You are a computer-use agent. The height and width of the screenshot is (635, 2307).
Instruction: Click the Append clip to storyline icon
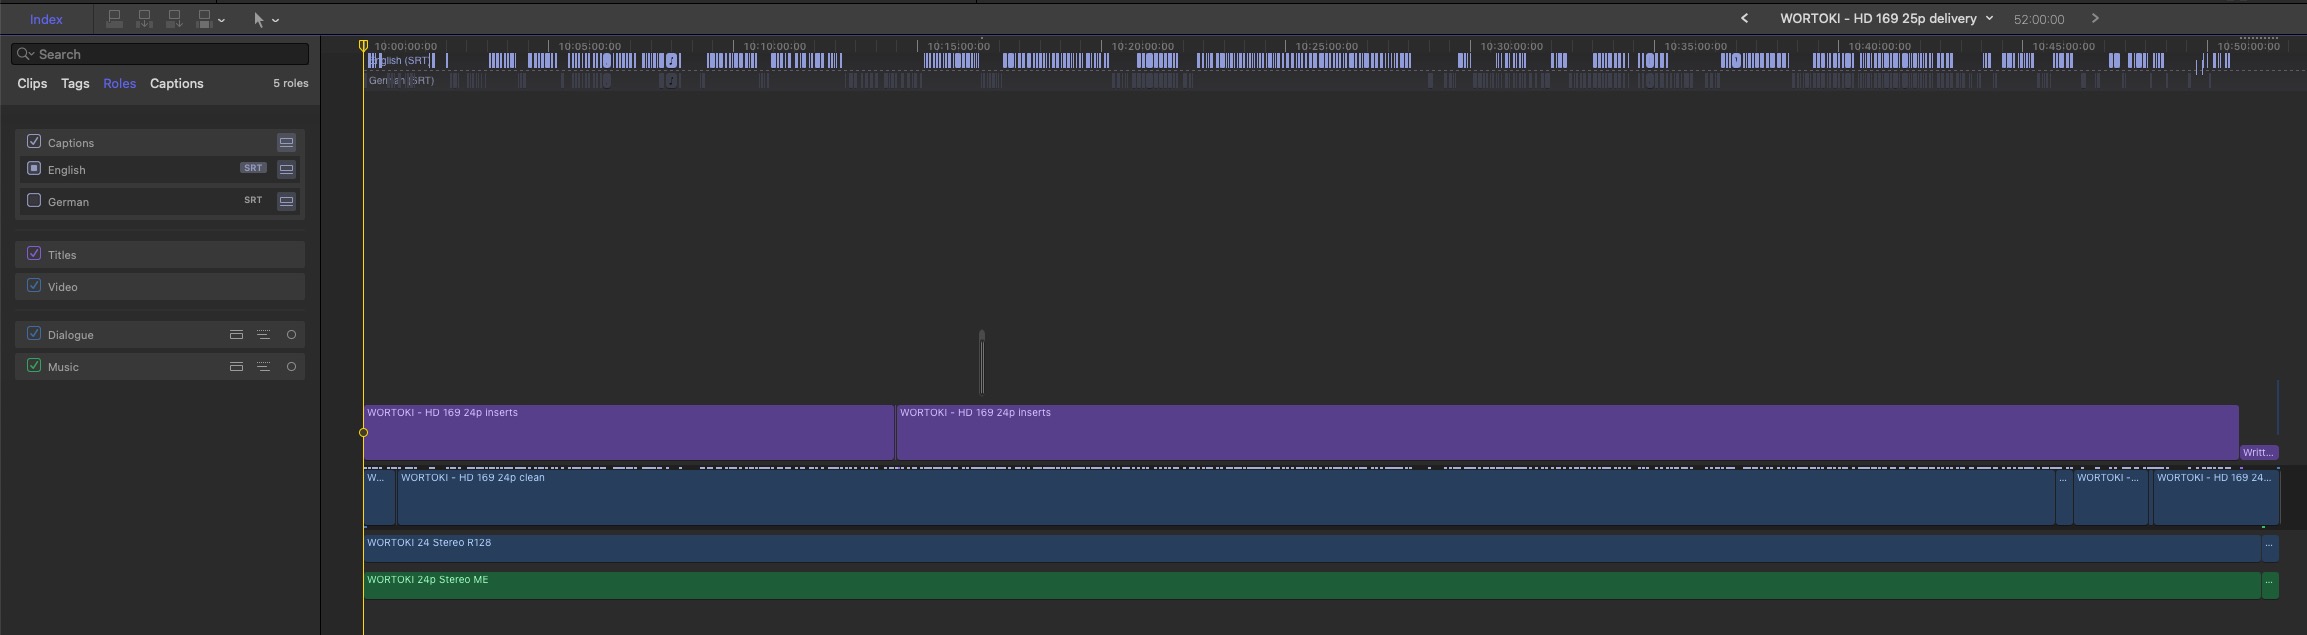click(174, 19)
